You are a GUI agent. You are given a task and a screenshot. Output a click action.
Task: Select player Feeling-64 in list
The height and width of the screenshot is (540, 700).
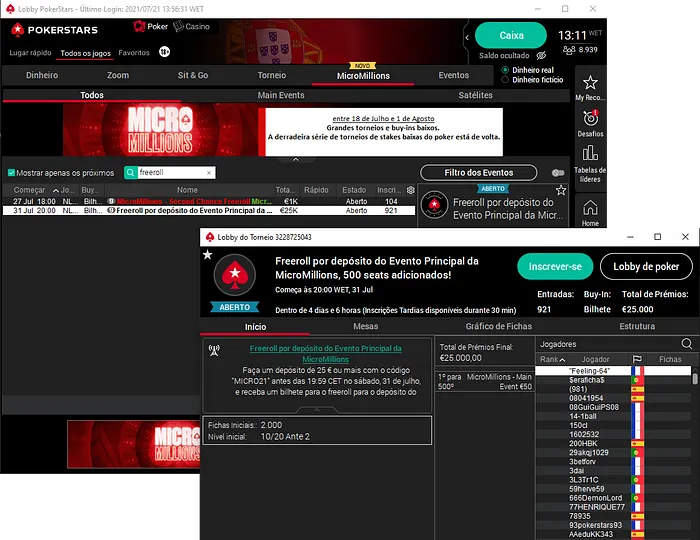tap(613, 370)
